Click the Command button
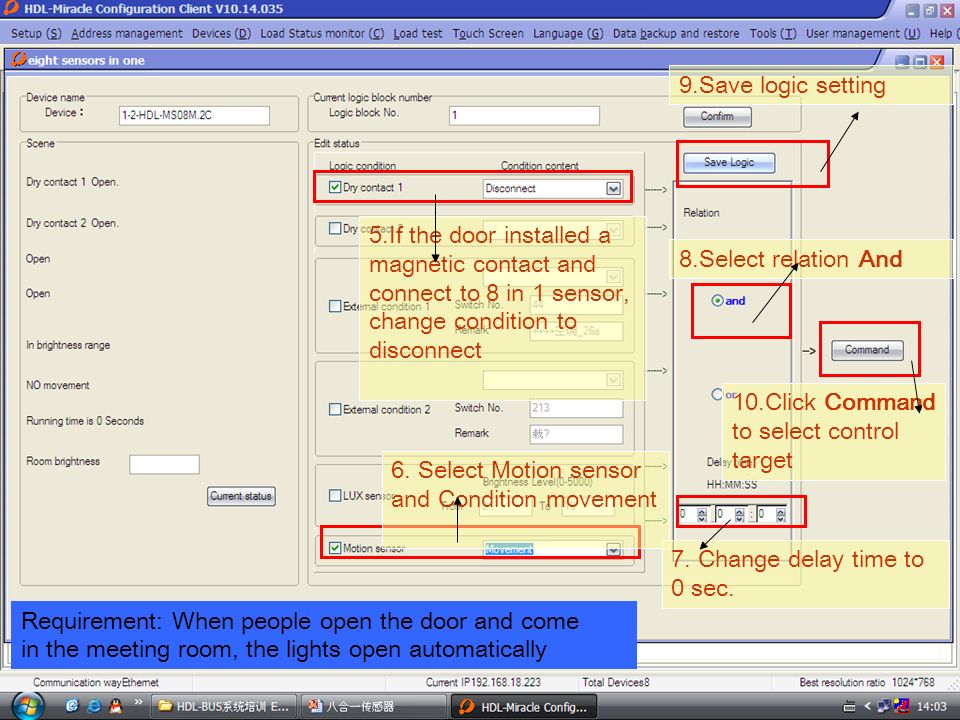The height and width of the screenshot is (720, 960). tap(867, 350)
